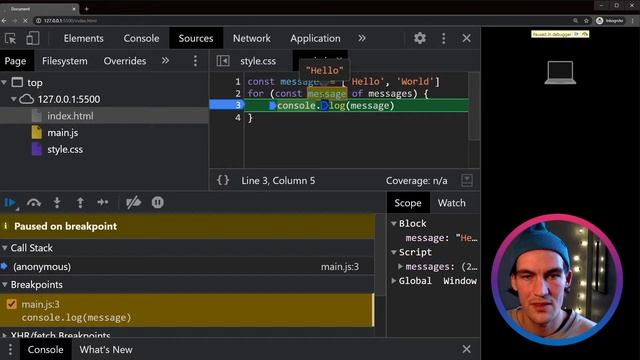Step into next function call
This screenshot has width=640, height=360.
(57, 202)
